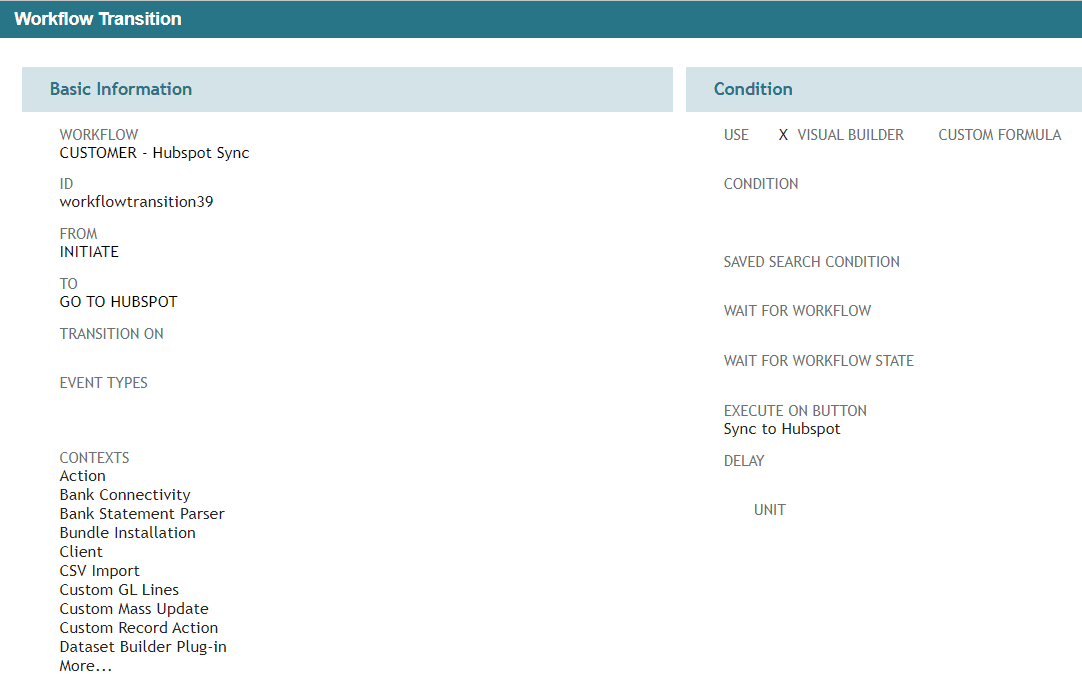The height and width of the screenshot is (682, 1082).
Task: Click the Sync to Hubspot button value
Action: (782, 429)
